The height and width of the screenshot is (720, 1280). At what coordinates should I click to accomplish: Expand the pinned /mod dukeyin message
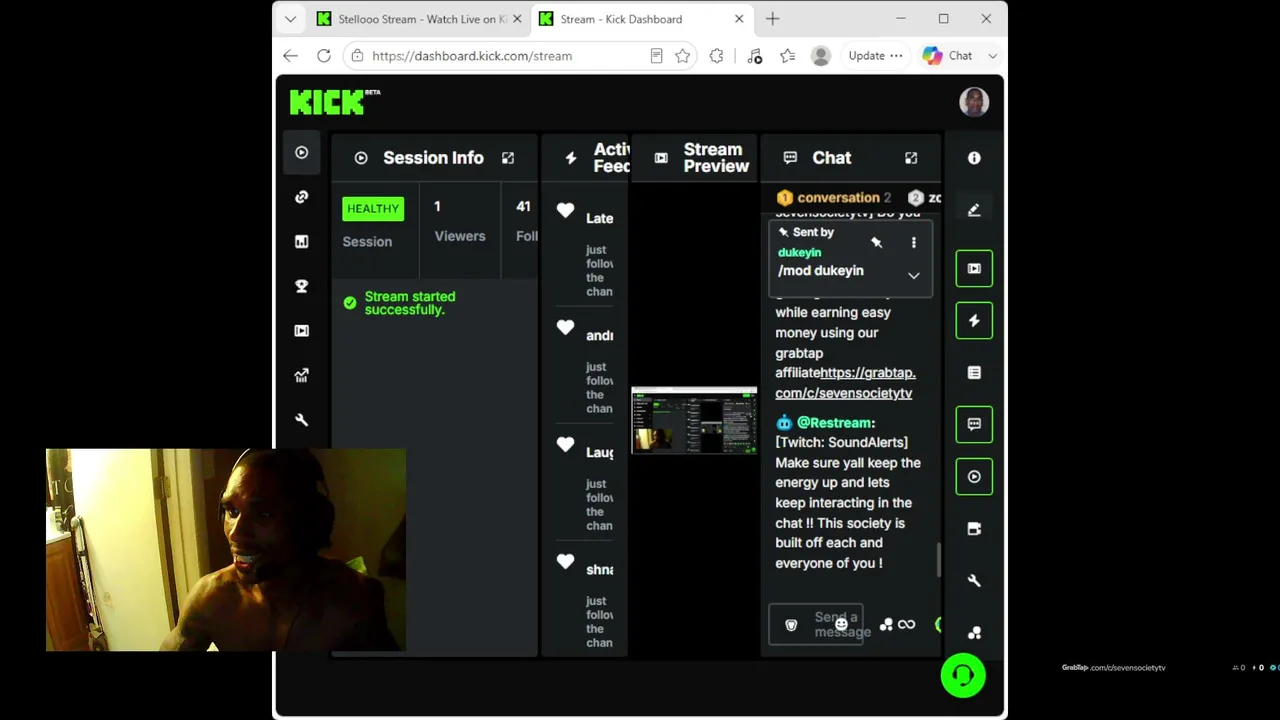(x=913, y=275)
